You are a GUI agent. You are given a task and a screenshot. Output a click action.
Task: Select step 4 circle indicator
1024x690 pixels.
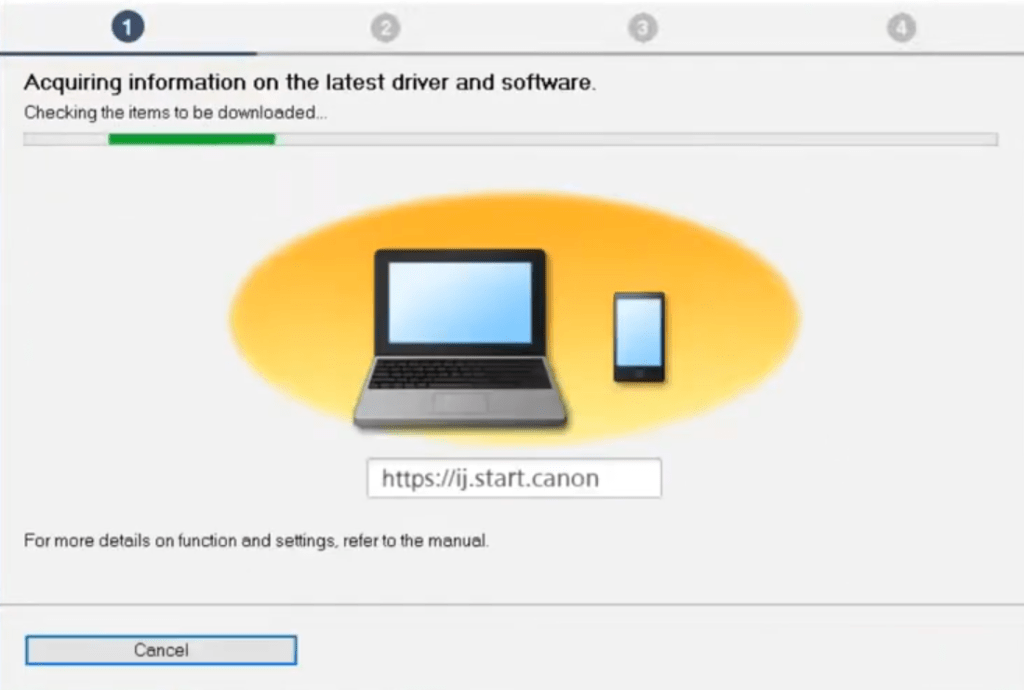coord(901,28)
